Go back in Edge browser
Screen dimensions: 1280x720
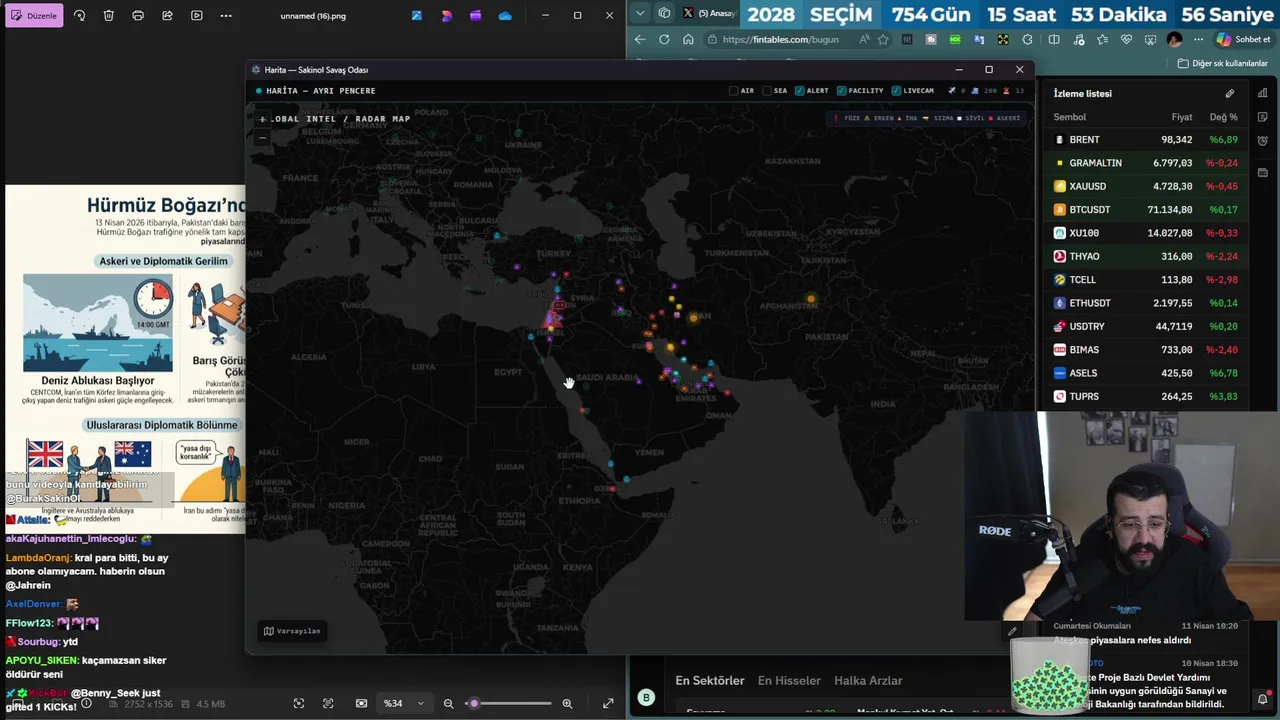640,40
